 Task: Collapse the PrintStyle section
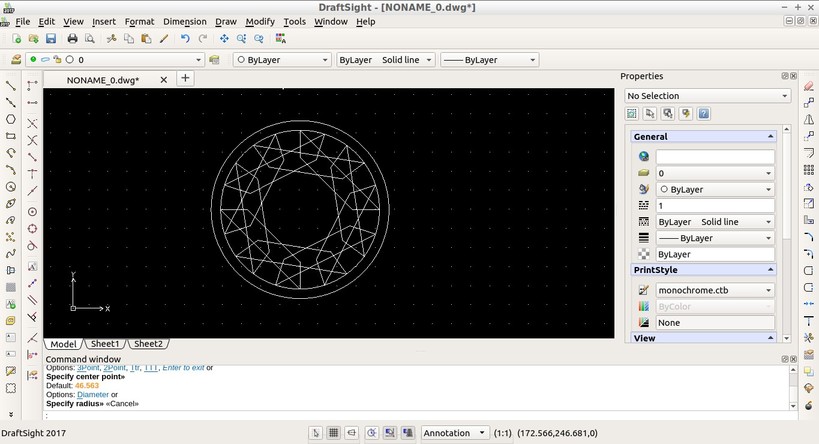pos(770,270)
